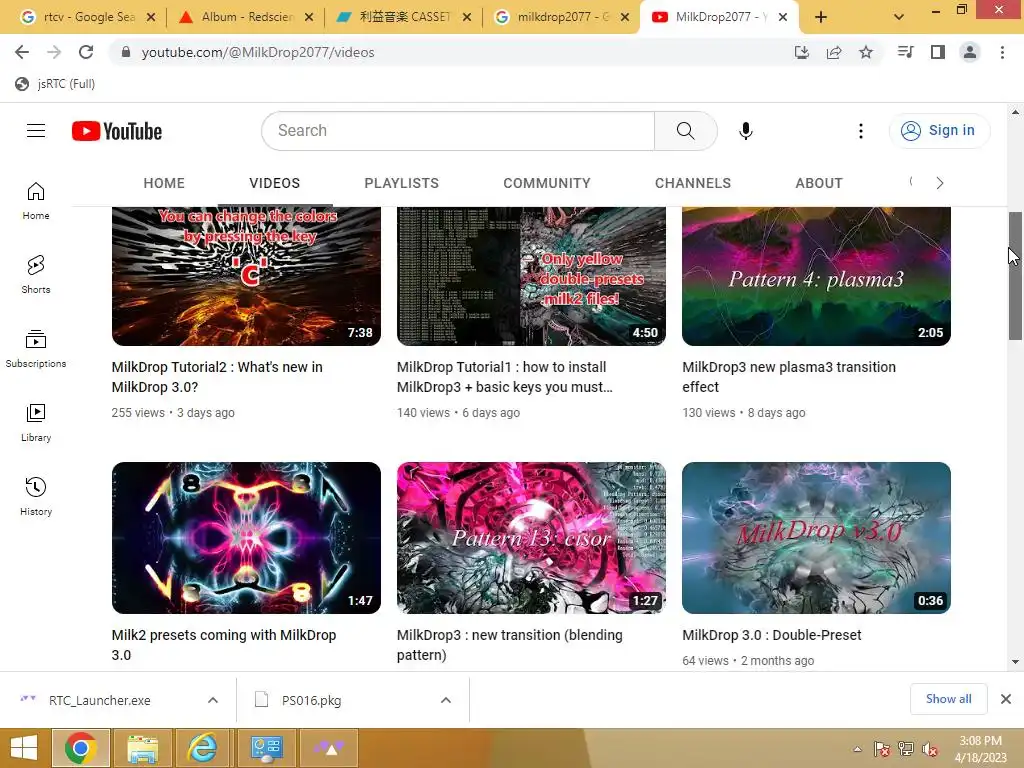Viewport: 1024px width, 768px height.
Task: Toggle the Chrome side panel
Action: 938,52
